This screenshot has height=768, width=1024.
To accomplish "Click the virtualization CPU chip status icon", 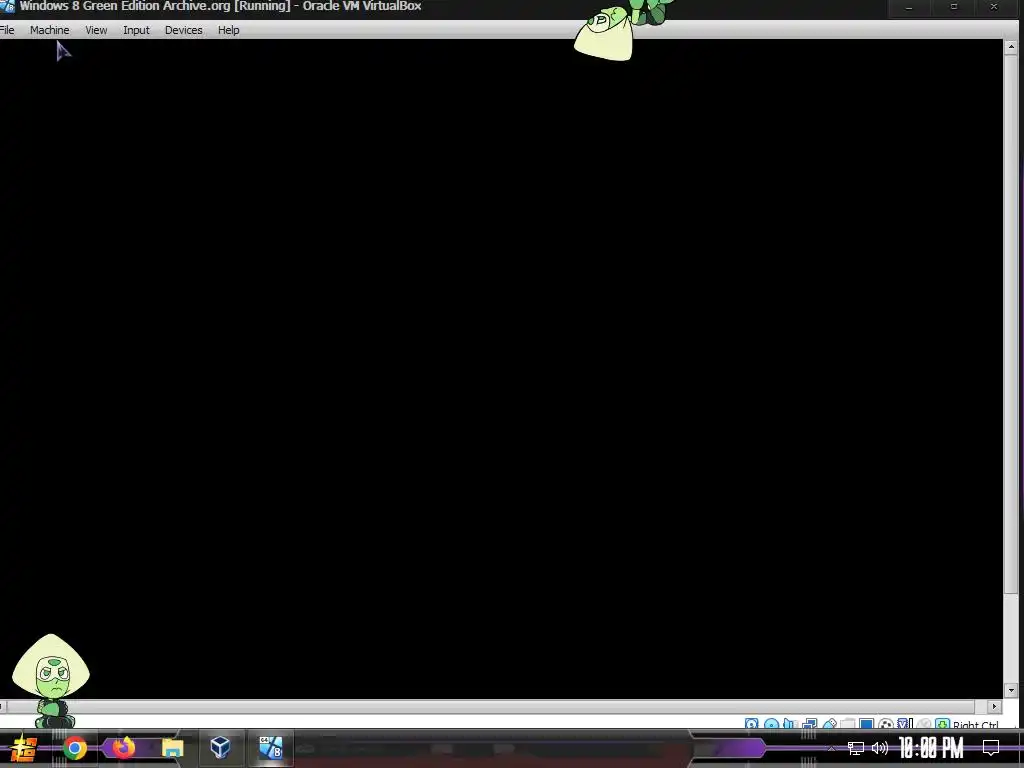I will pos(905,724).
